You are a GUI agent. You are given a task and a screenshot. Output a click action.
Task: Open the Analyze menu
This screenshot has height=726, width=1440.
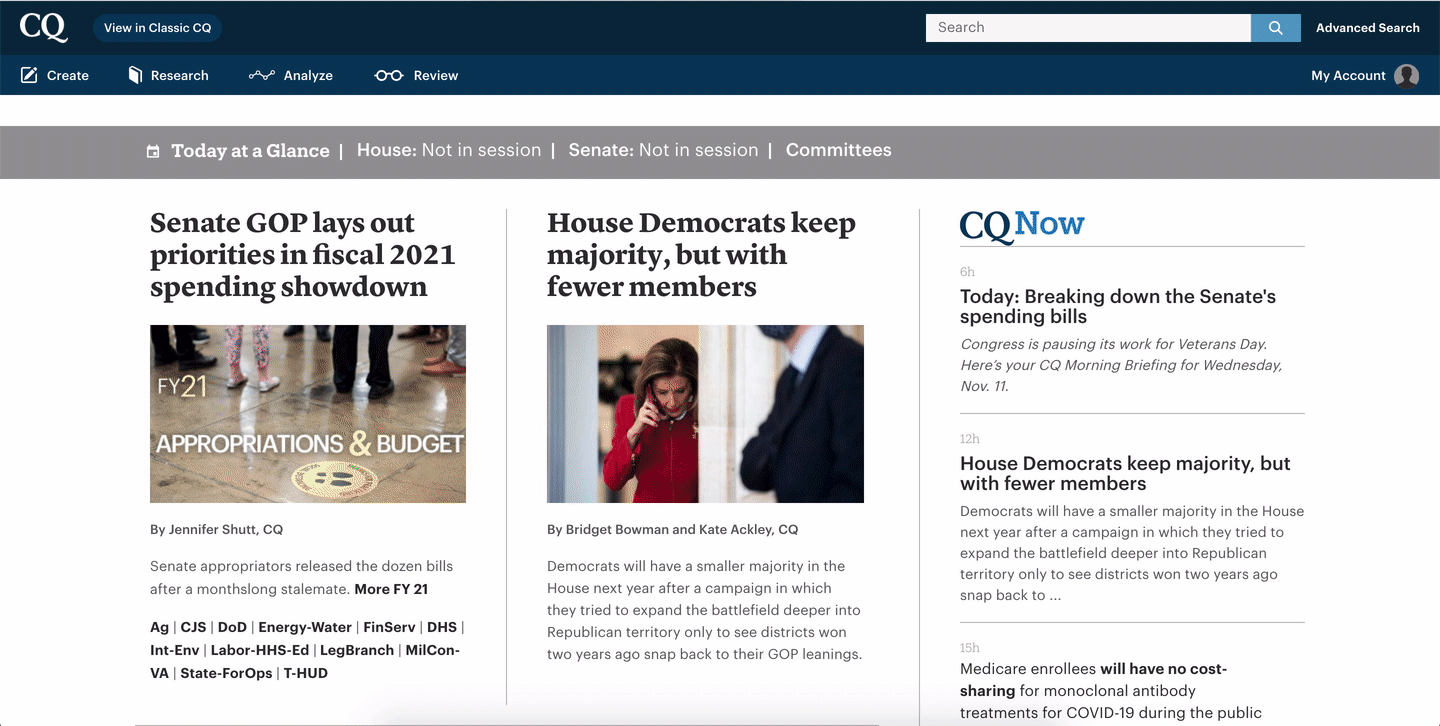[x=291, y=75]
